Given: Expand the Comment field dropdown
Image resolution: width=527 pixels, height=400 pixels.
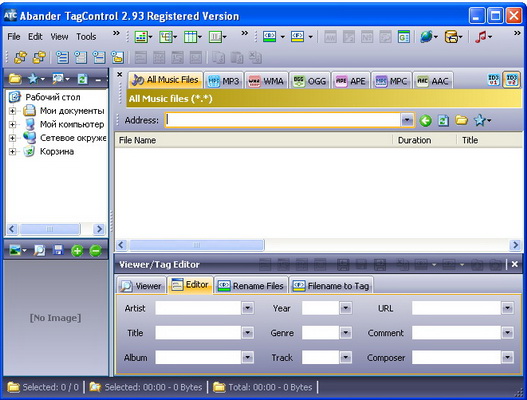Looking at the screenshot, I should click(508, 333).
